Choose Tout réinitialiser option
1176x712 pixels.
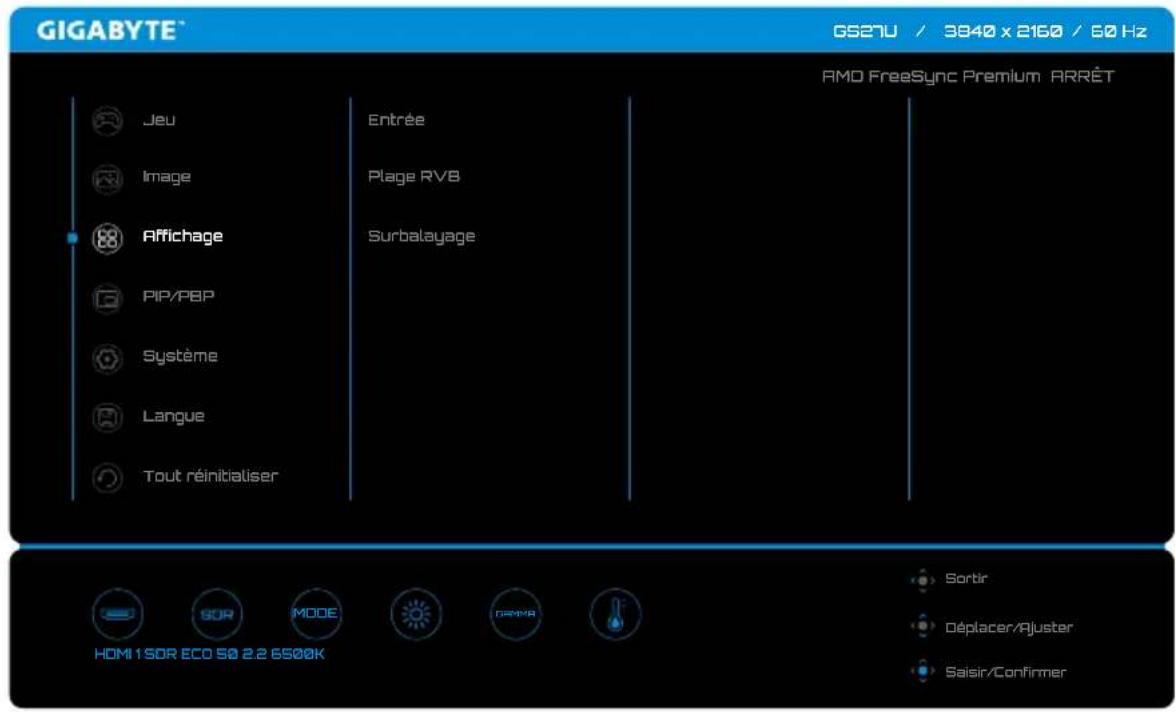click(x=210, y=476)
